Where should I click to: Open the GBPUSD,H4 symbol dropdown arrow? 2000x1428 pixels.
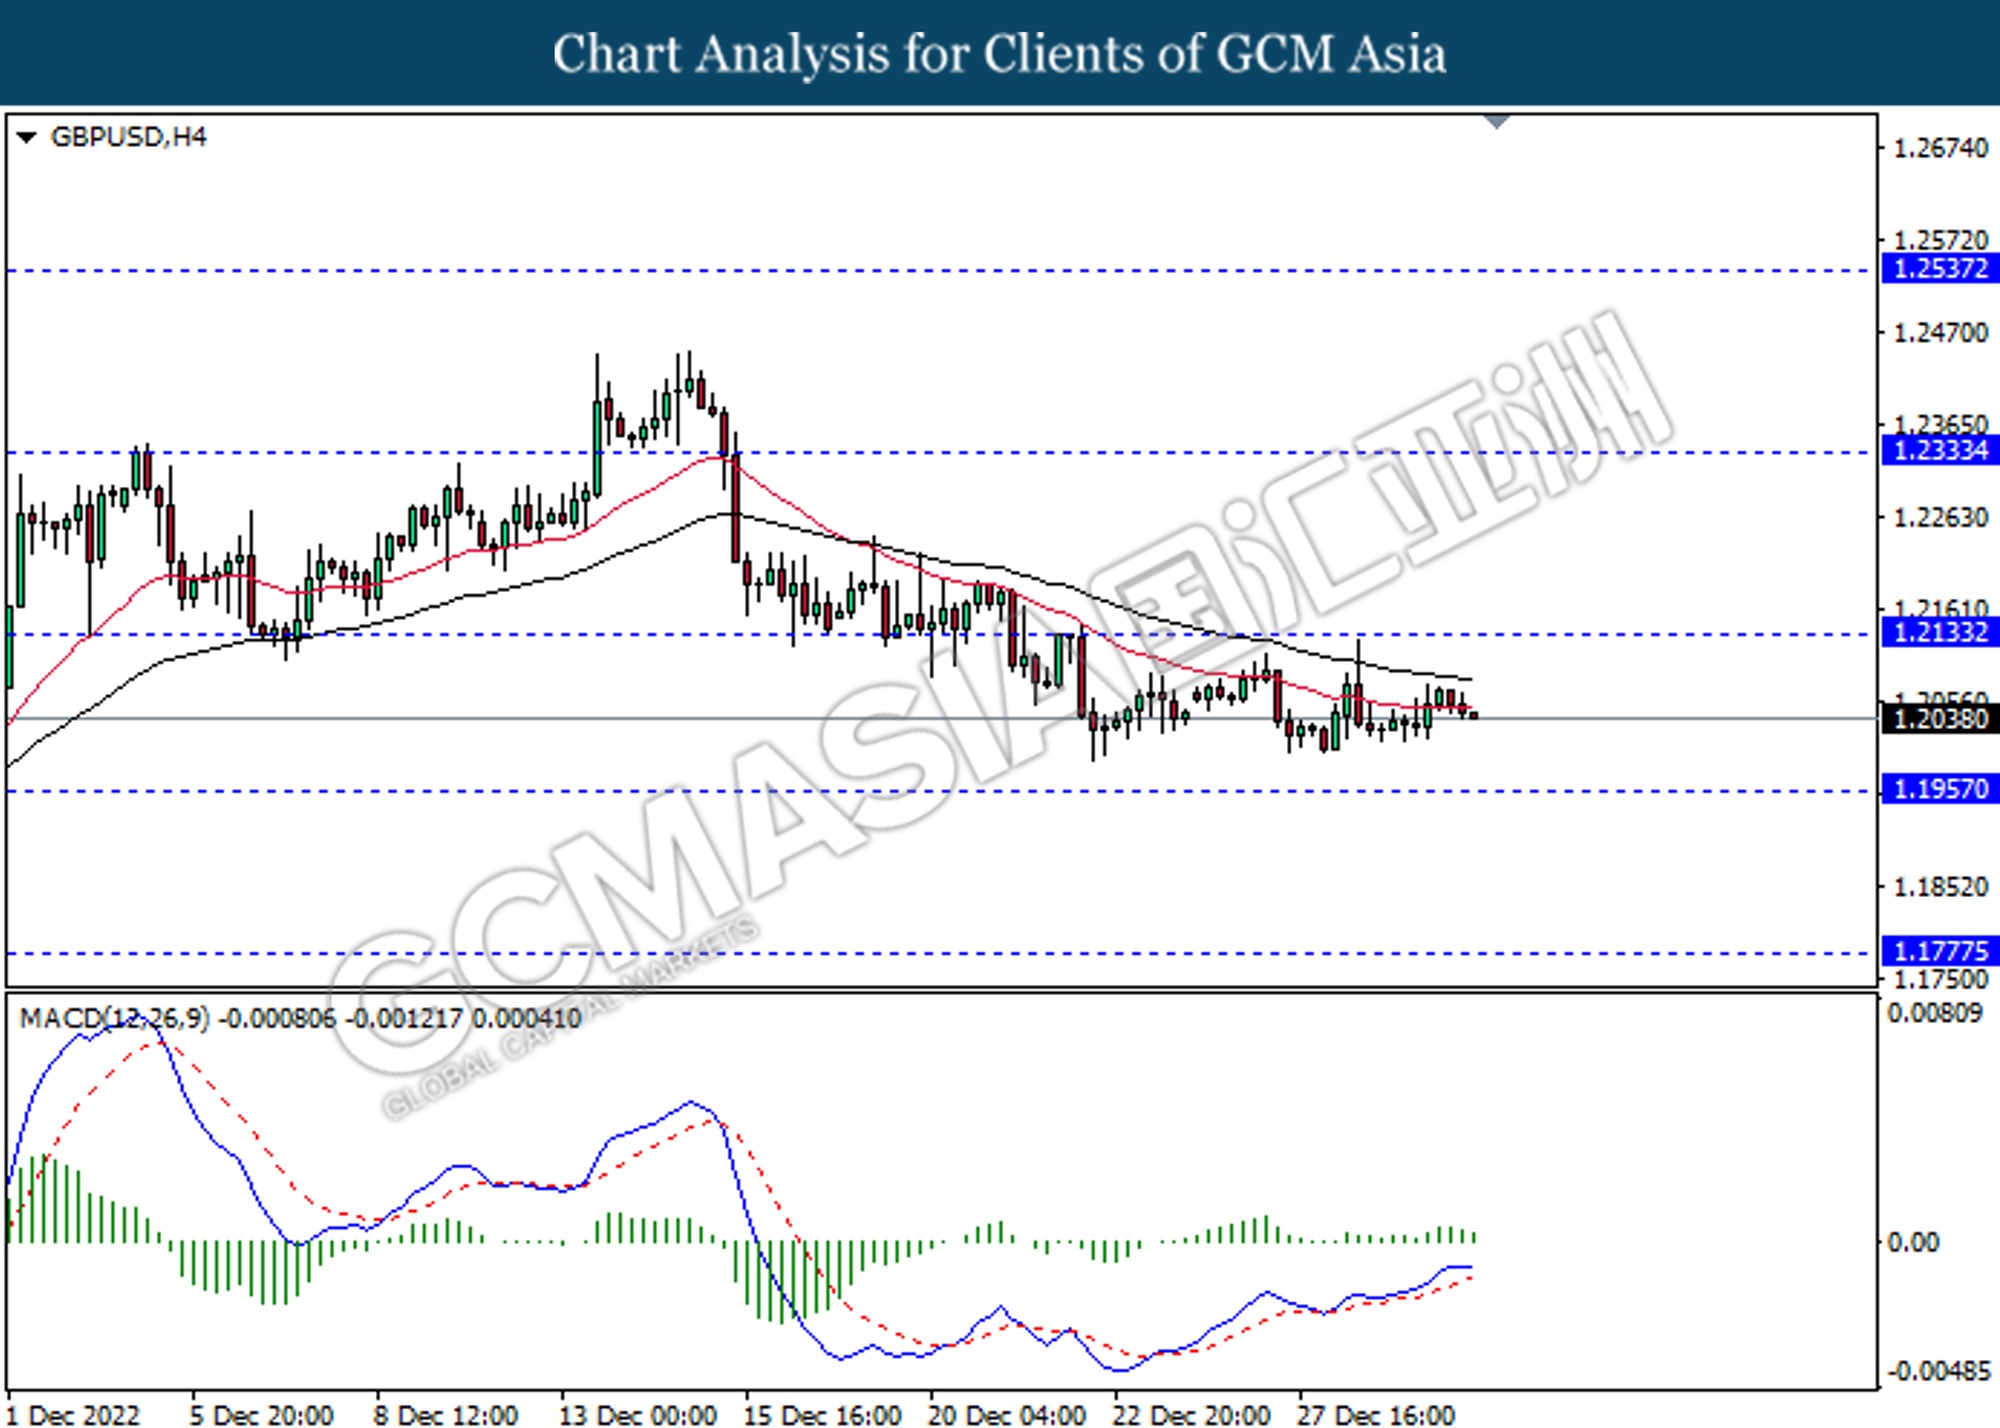tap(27, 137)
